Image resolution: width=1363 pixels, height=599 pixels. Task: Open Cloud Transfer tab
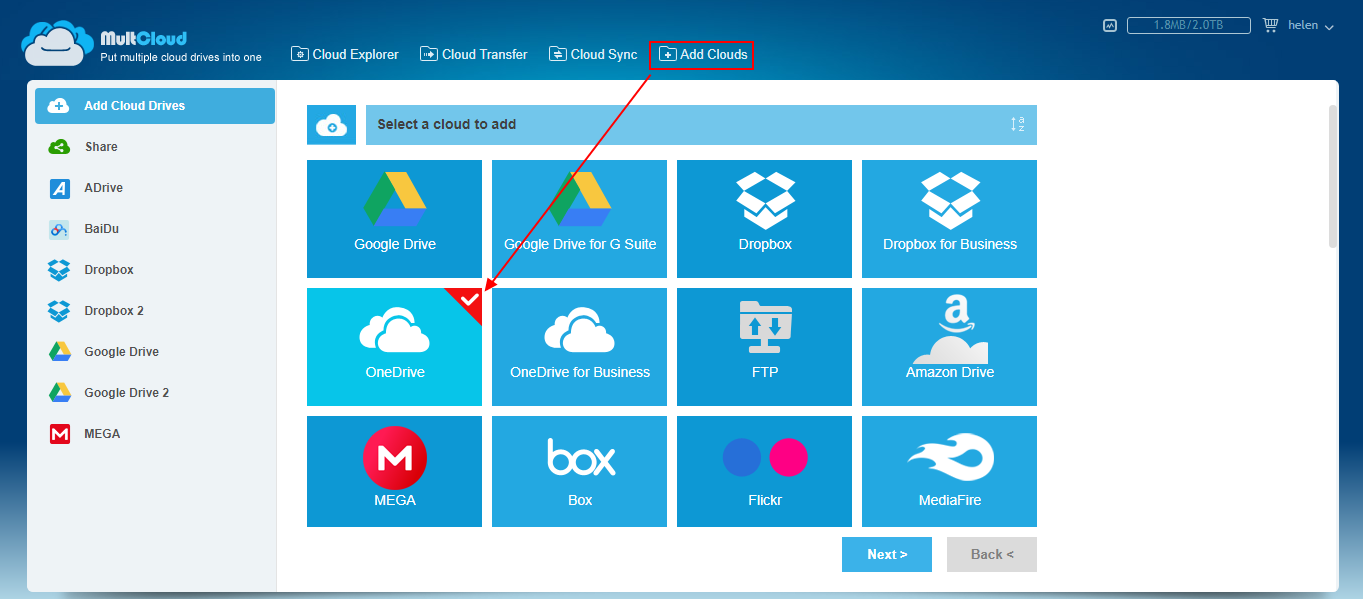click(474, 55)
